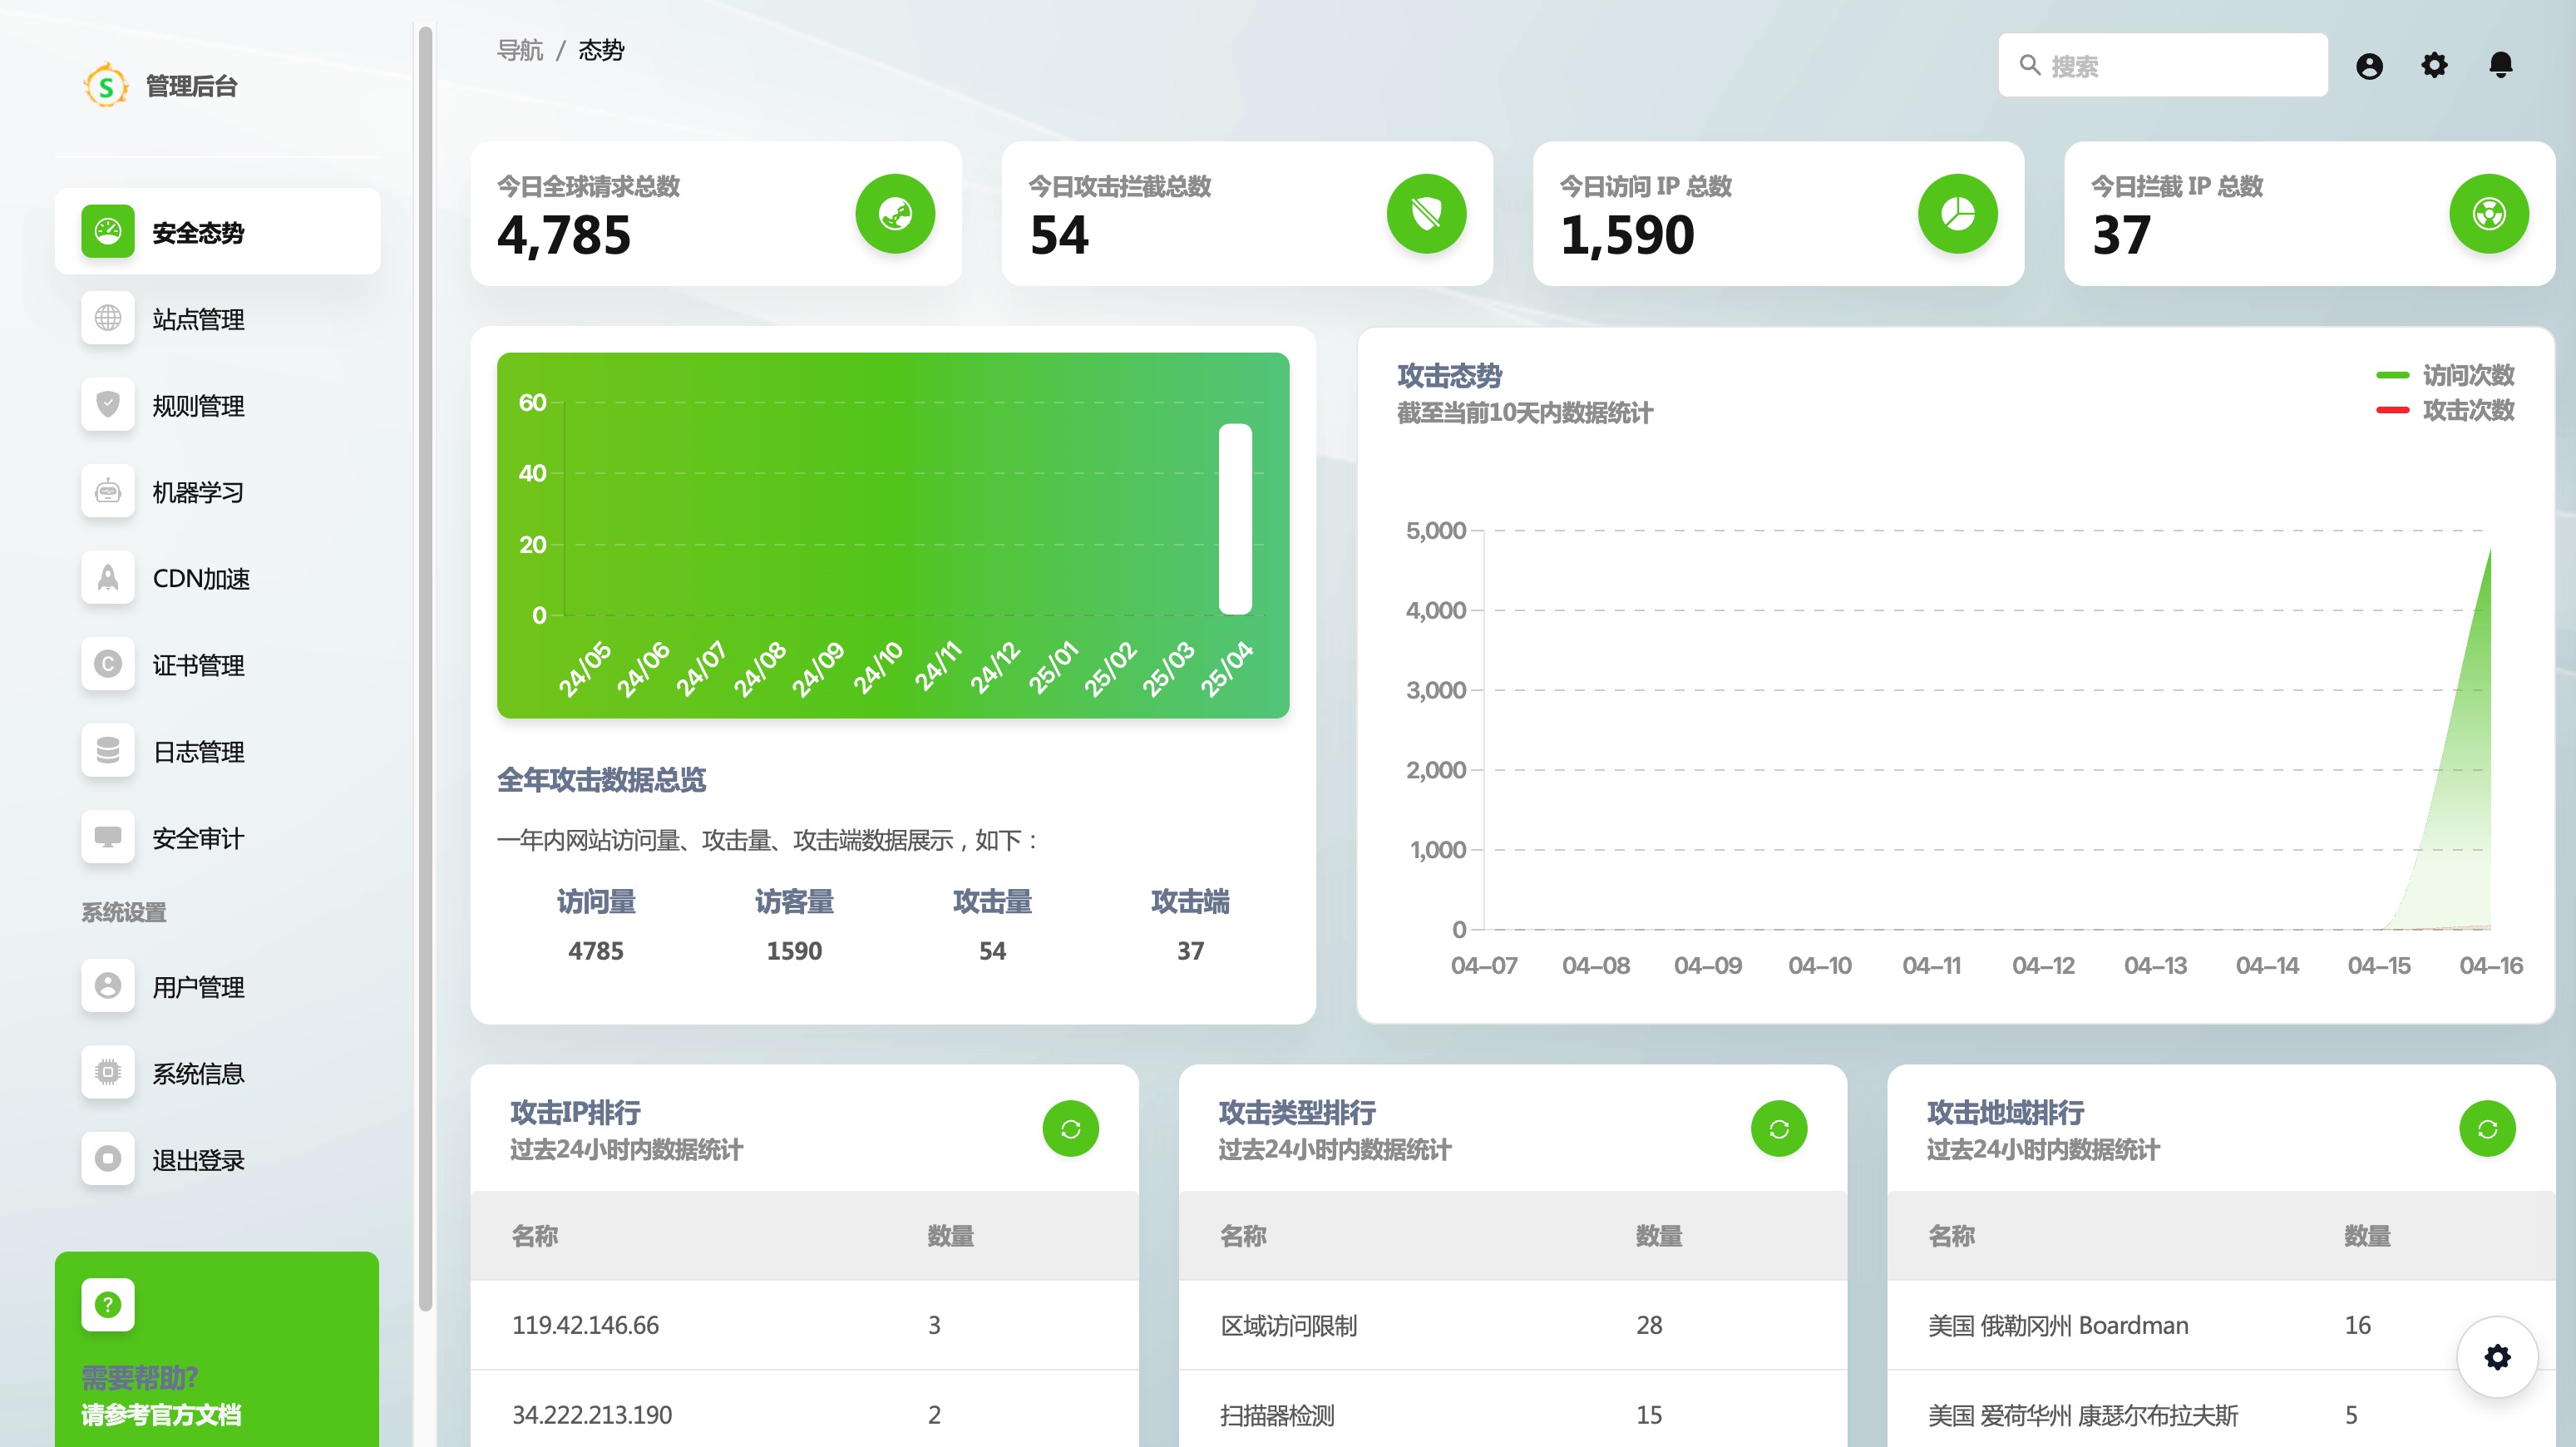Viewport: 2576px width, 1447px height.
Task: Click 导航 breadcrumb link
Action: [x=520, y=50]
